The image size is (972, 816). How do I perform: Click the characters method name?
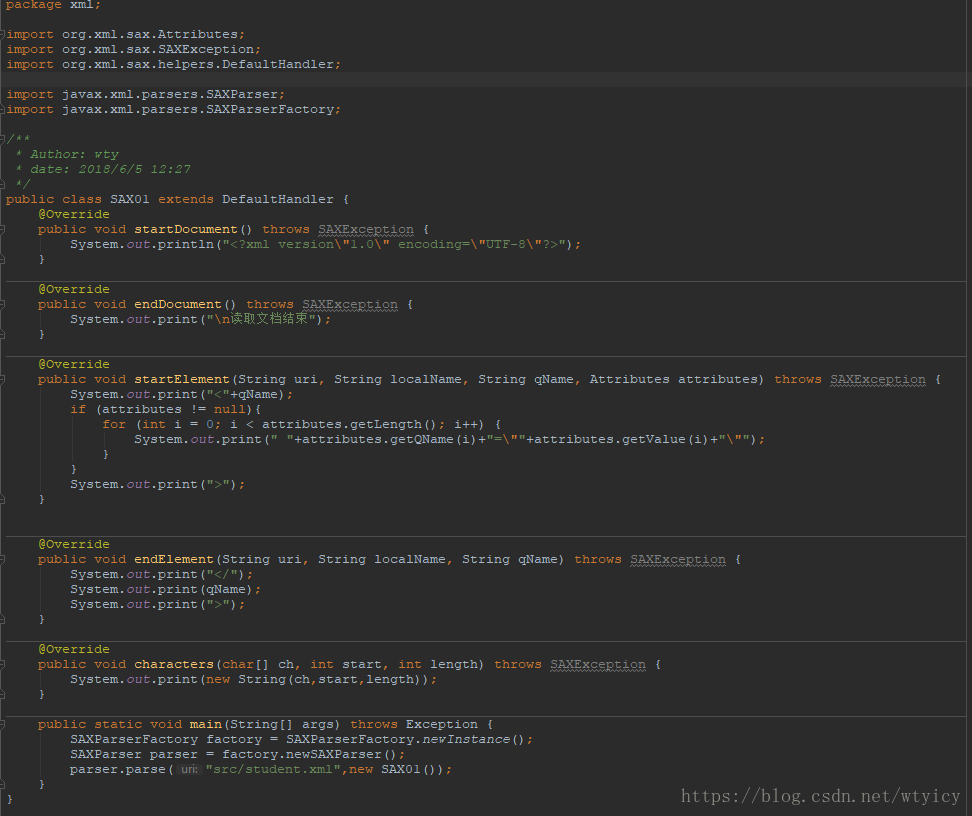pos(174,664)
